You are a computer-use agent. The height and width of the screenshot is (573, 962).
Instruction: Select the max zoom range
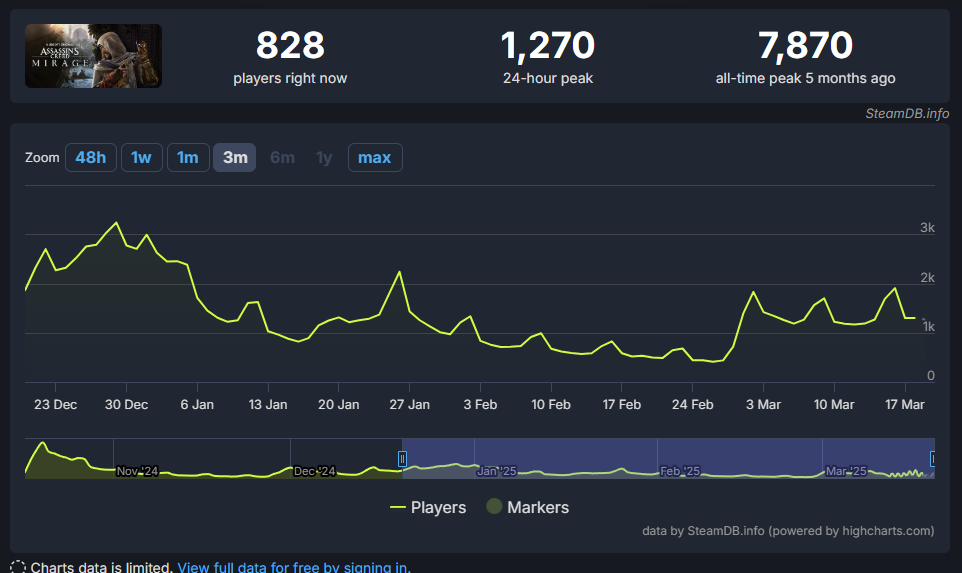click(375, 158)
